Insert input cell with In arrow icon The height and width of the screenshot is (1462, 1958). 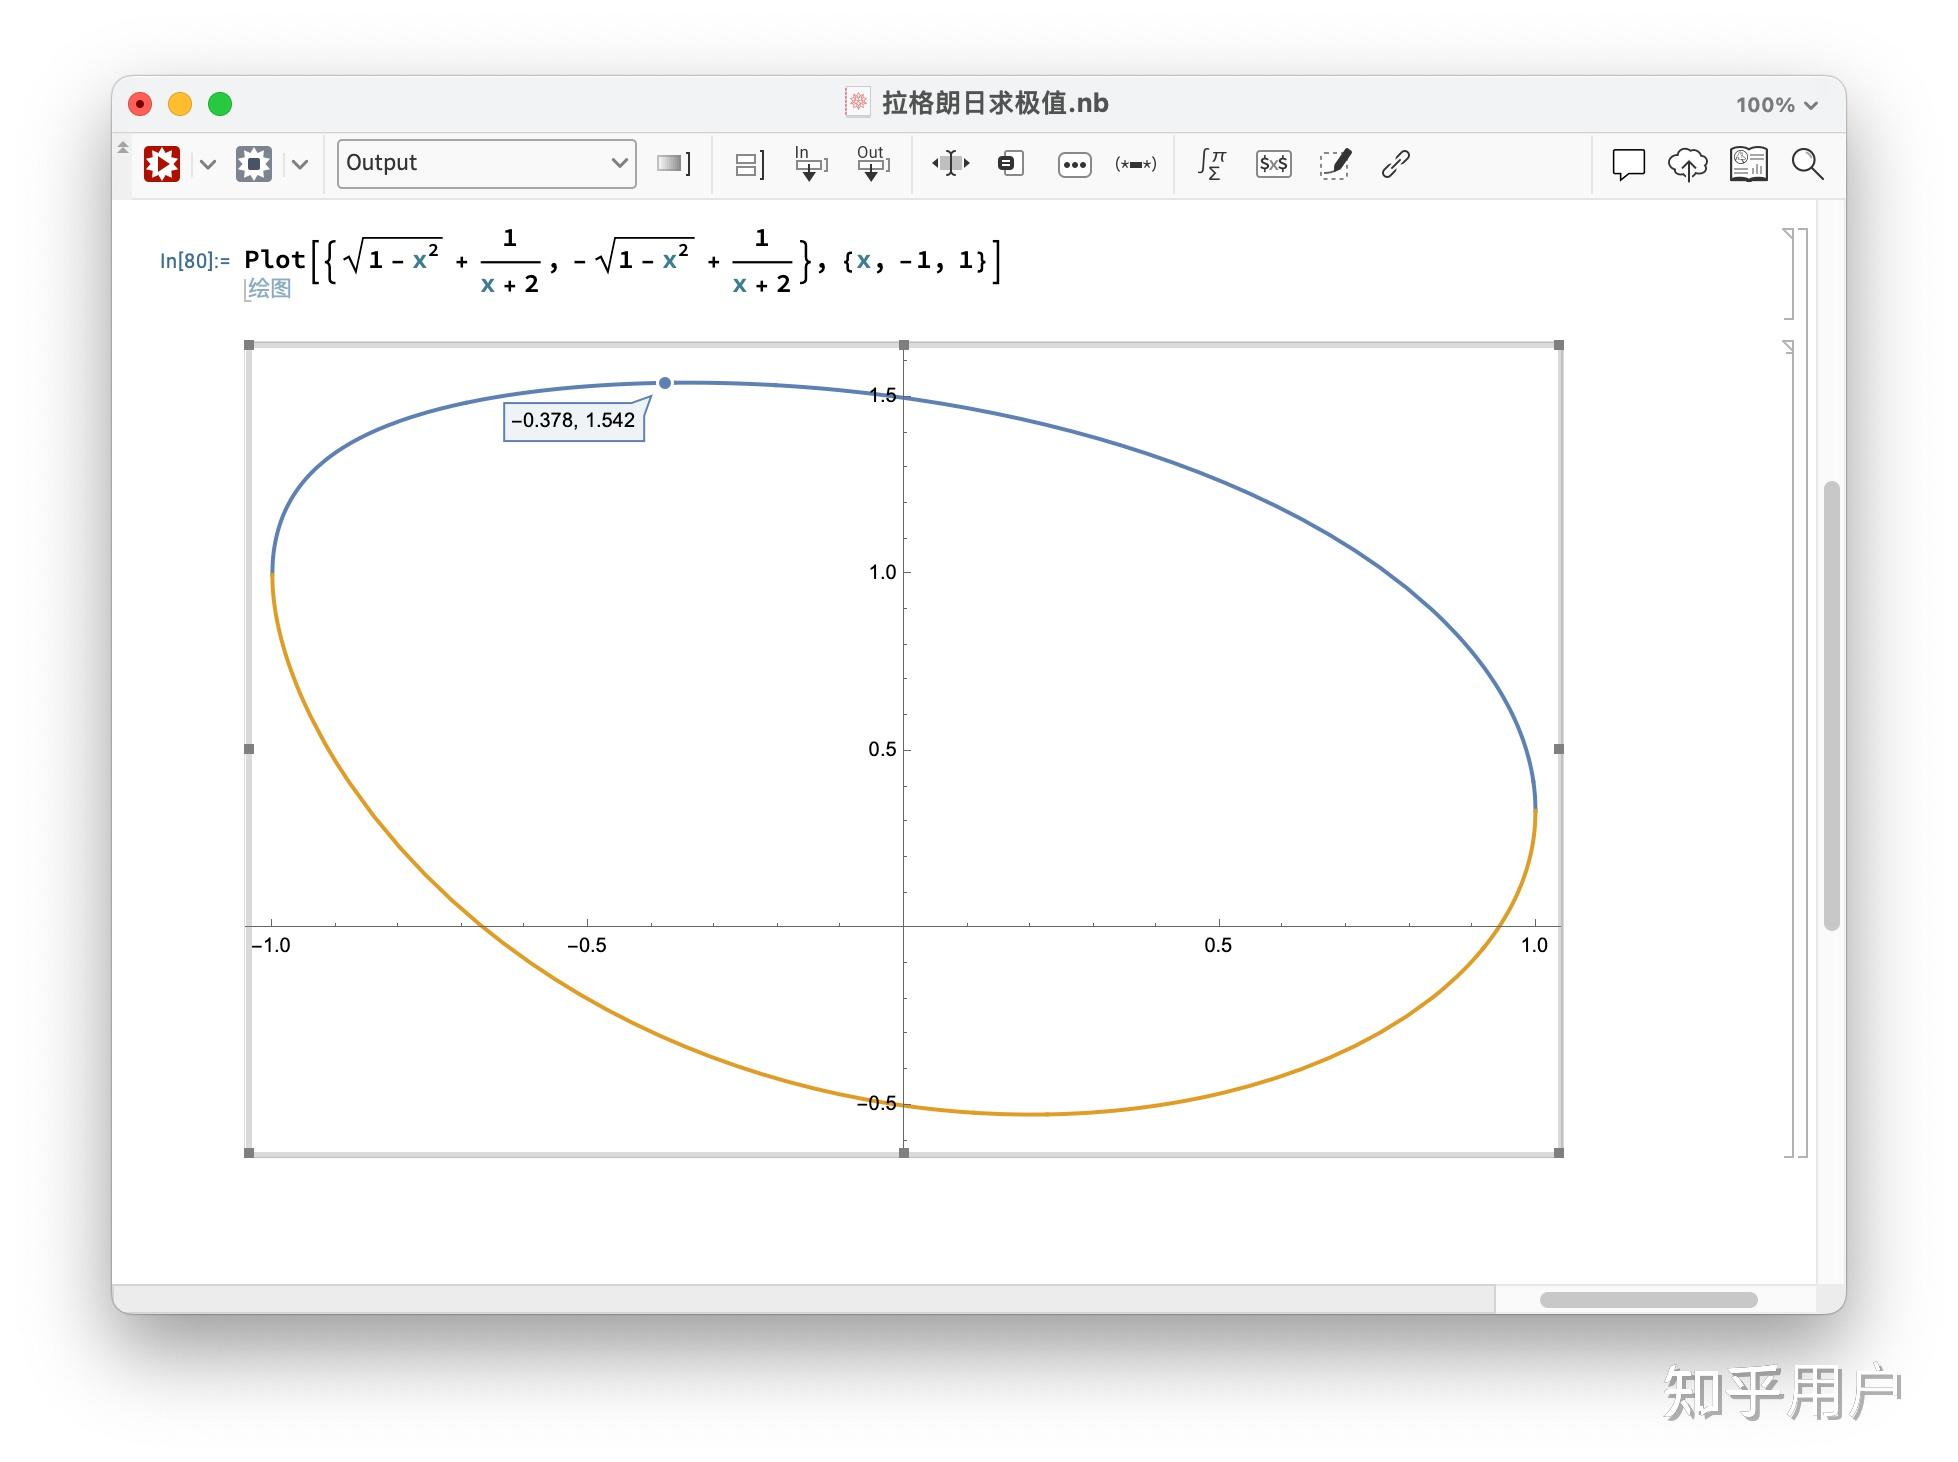pyautogui.click(x=810, y=164)
